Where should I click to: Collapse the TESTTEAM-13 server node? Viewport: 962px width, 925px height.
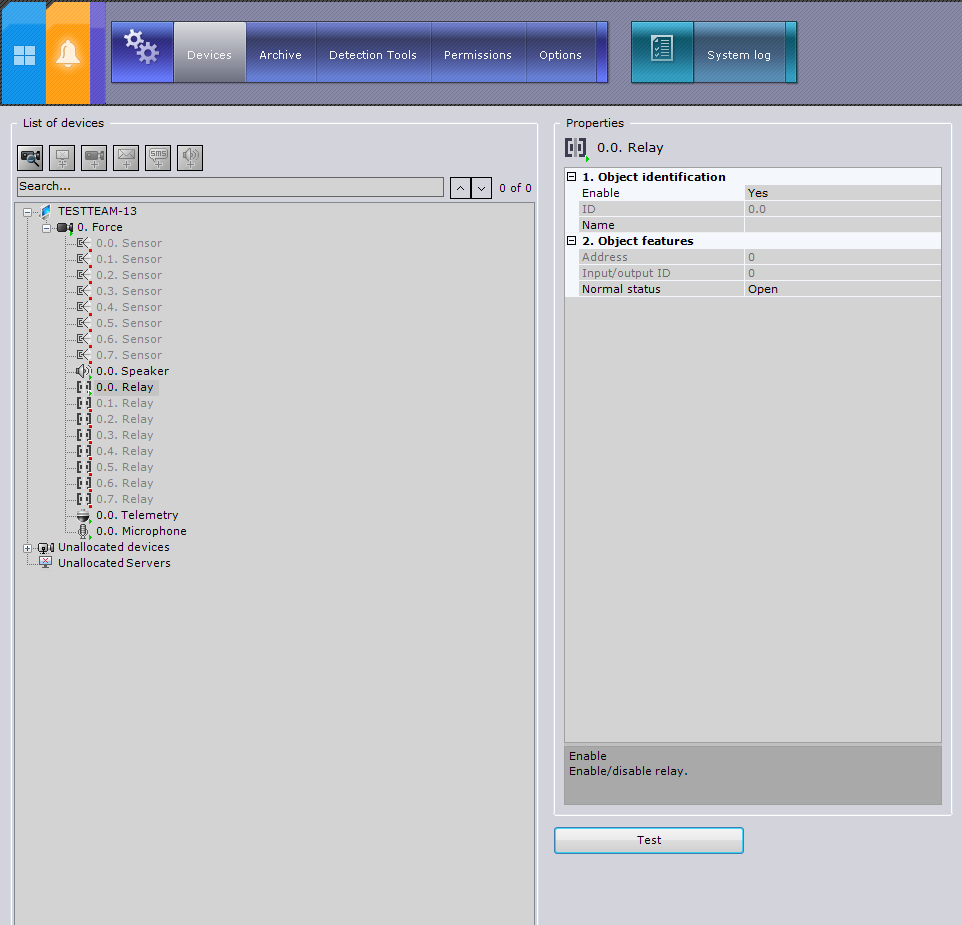(x=28, y=212)
